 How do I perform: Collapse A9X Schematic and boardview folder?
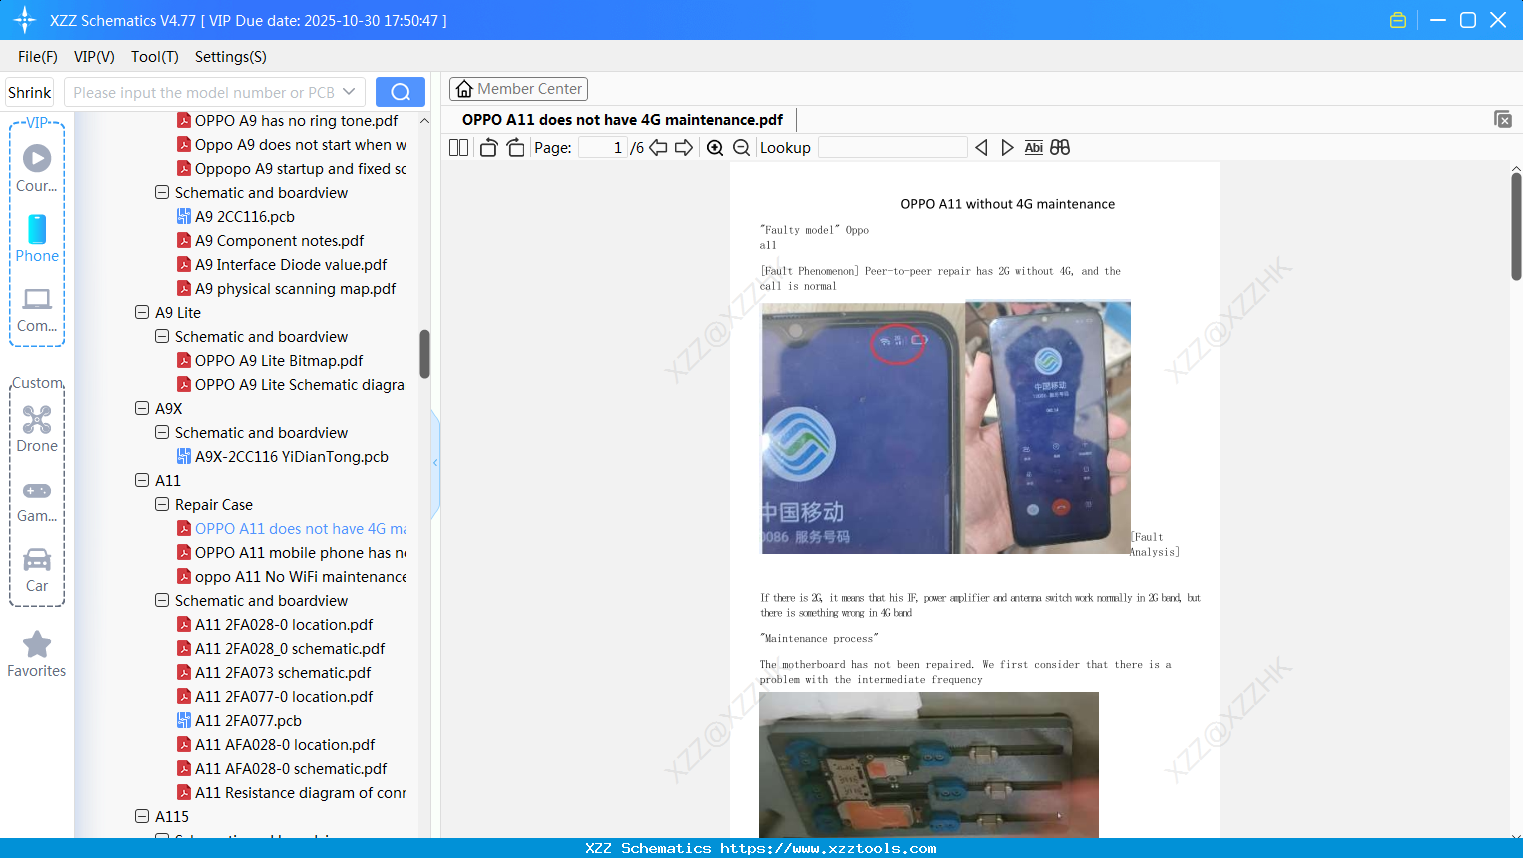pyautogui.click(x=162, y=432)
